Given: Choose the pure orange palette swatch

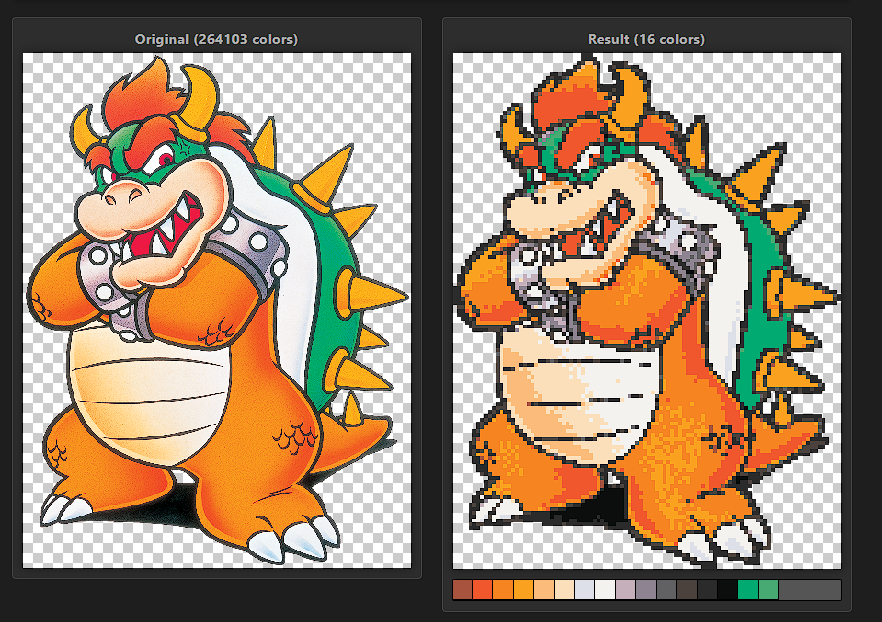Looking at the screenshot, I should 503,590.
